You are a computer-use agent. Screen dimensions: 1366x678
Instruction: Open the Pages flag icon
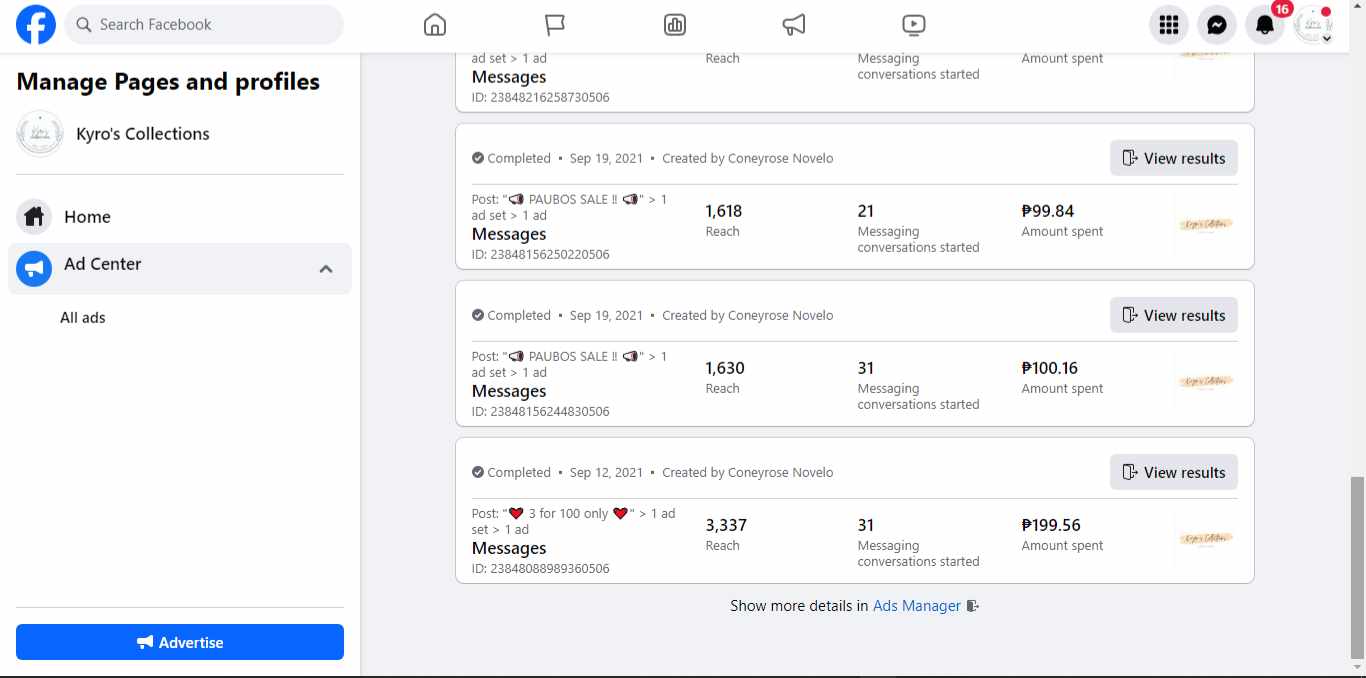tap(555, 25)
